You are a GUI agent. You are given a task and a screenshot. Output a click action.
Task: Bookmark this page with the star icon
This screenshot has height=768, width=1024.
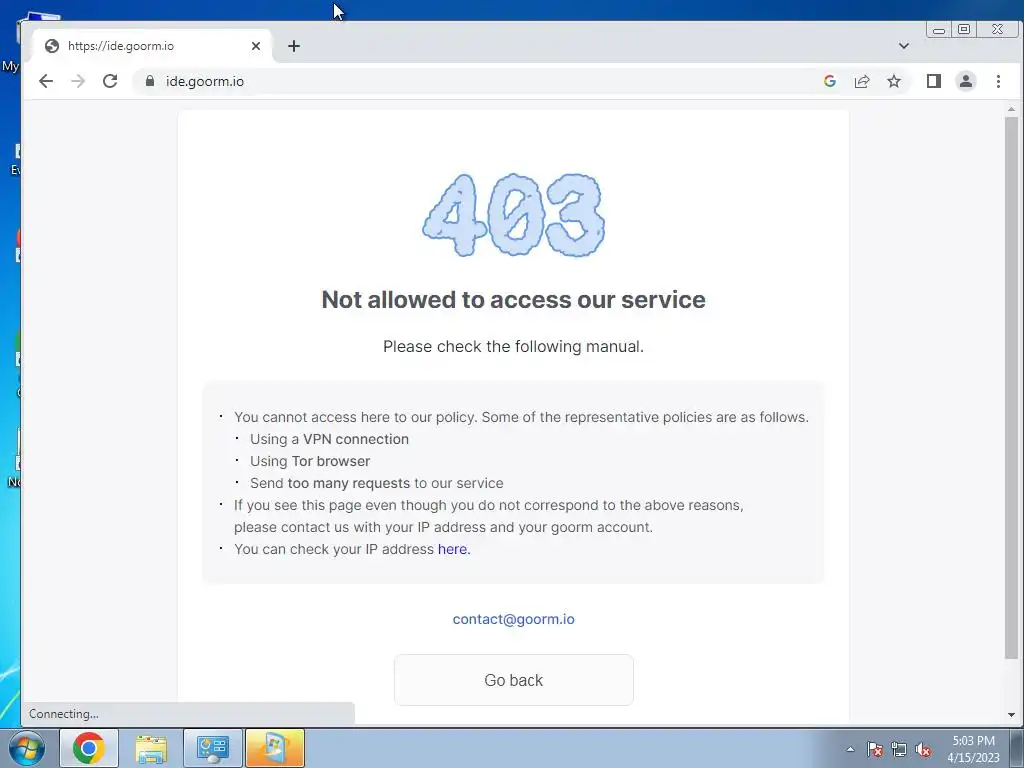click(893, 81)
